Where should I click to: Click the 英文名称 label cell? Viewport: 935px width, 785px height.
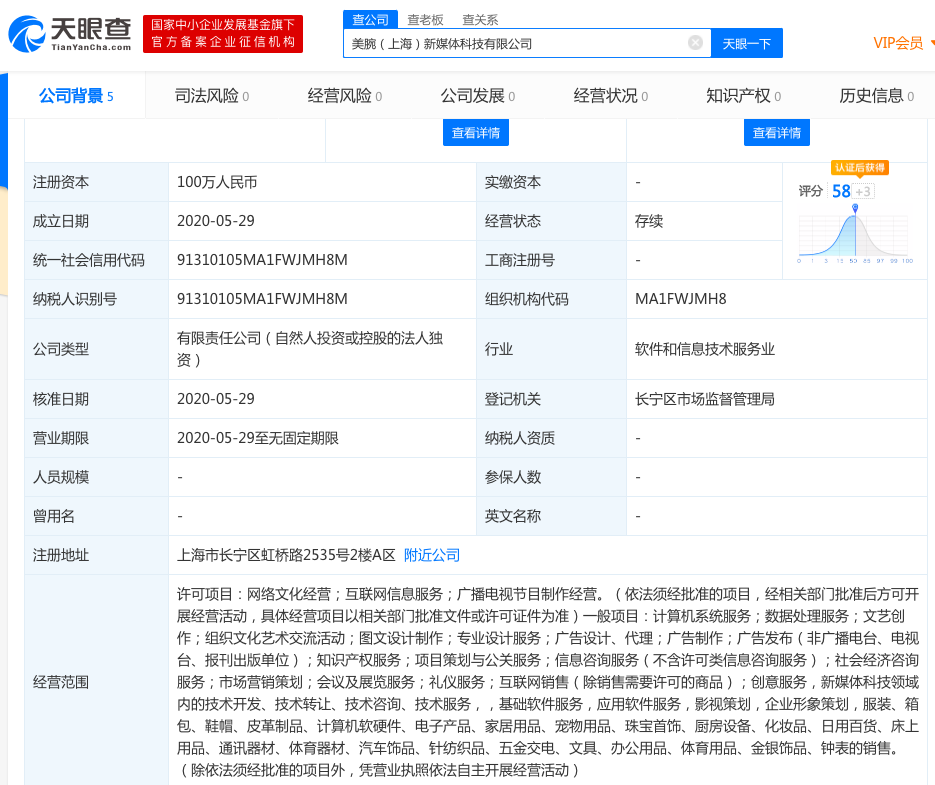pos(552,516)
